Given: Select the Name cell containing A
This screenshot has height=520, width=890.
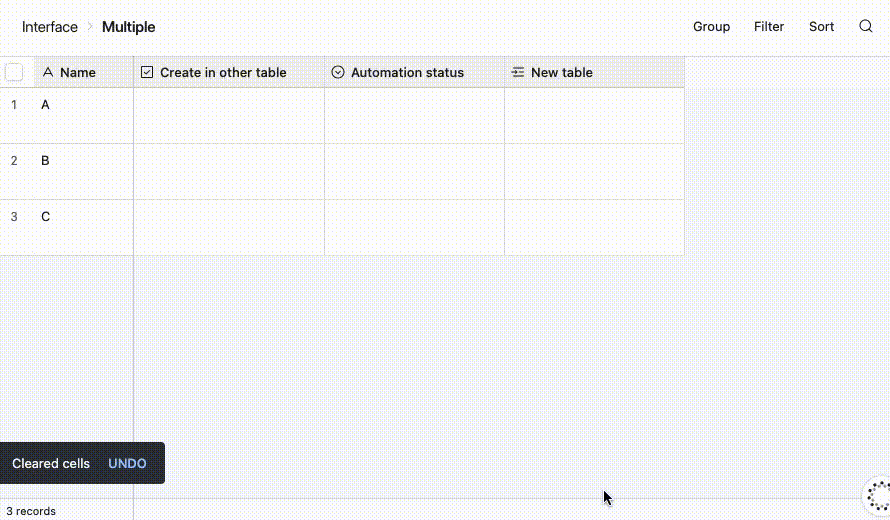Looking at the screenshot, I should pos(83,115).
